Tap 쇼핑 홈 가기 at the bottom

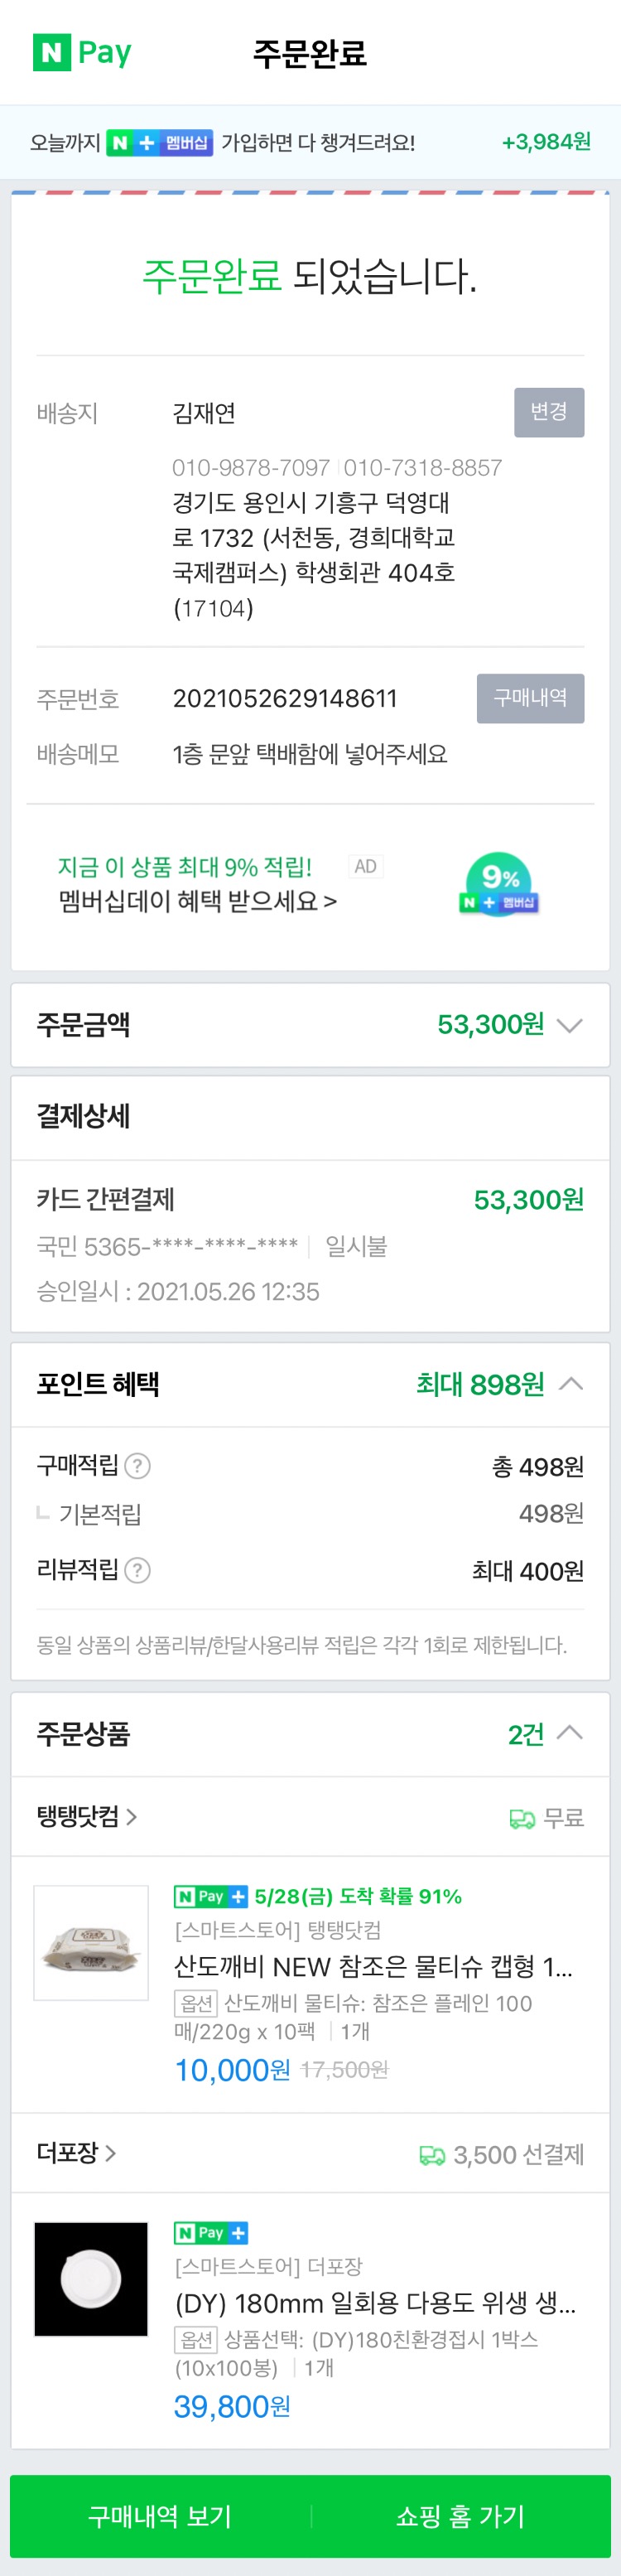tap(461, 2516)
